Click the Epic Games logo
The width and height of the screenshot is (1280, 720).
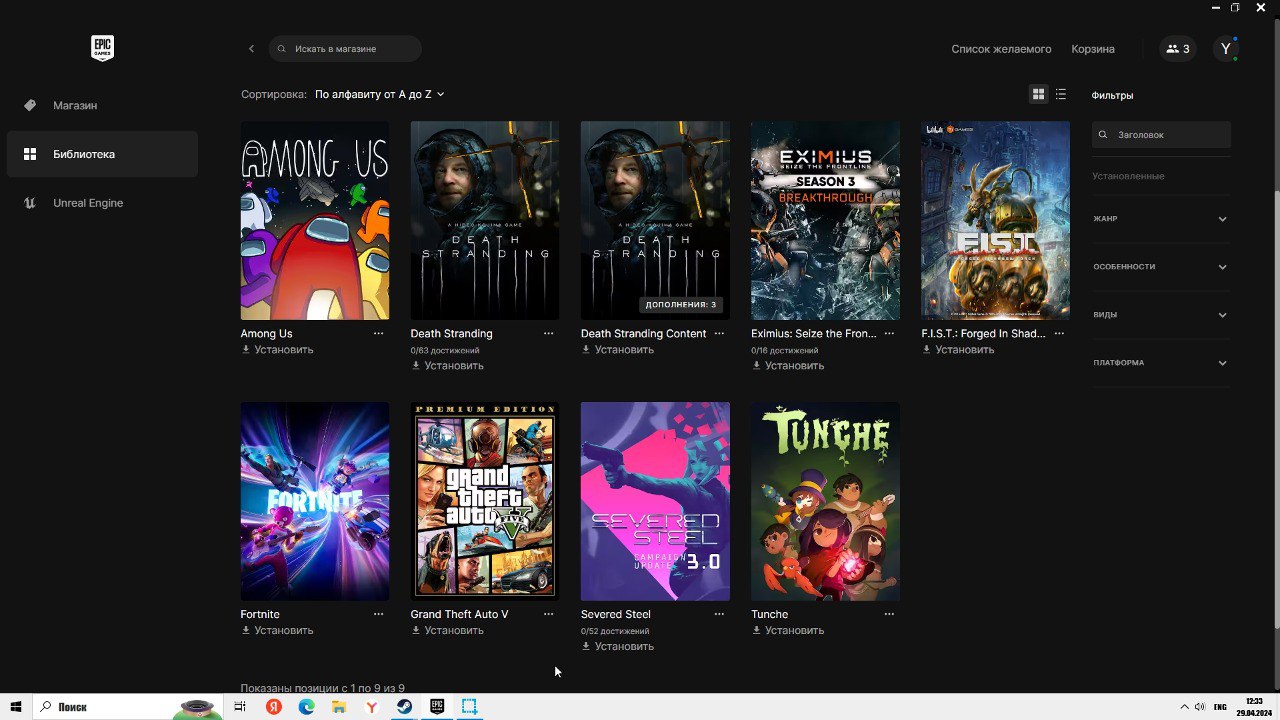coord(102,48)
